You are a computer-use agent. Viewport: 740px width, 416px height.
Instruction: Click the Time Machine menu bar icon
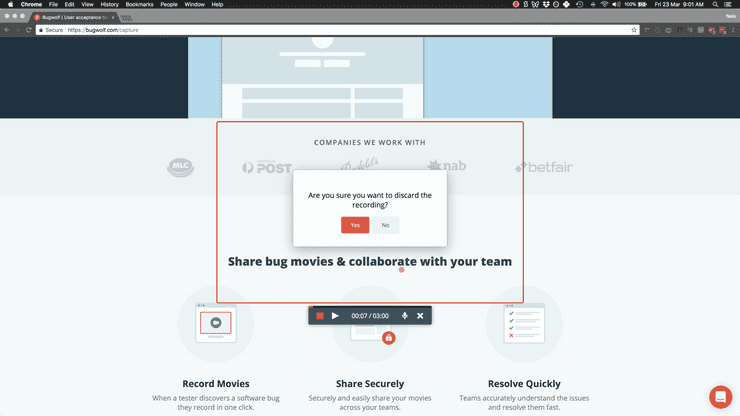580,4
